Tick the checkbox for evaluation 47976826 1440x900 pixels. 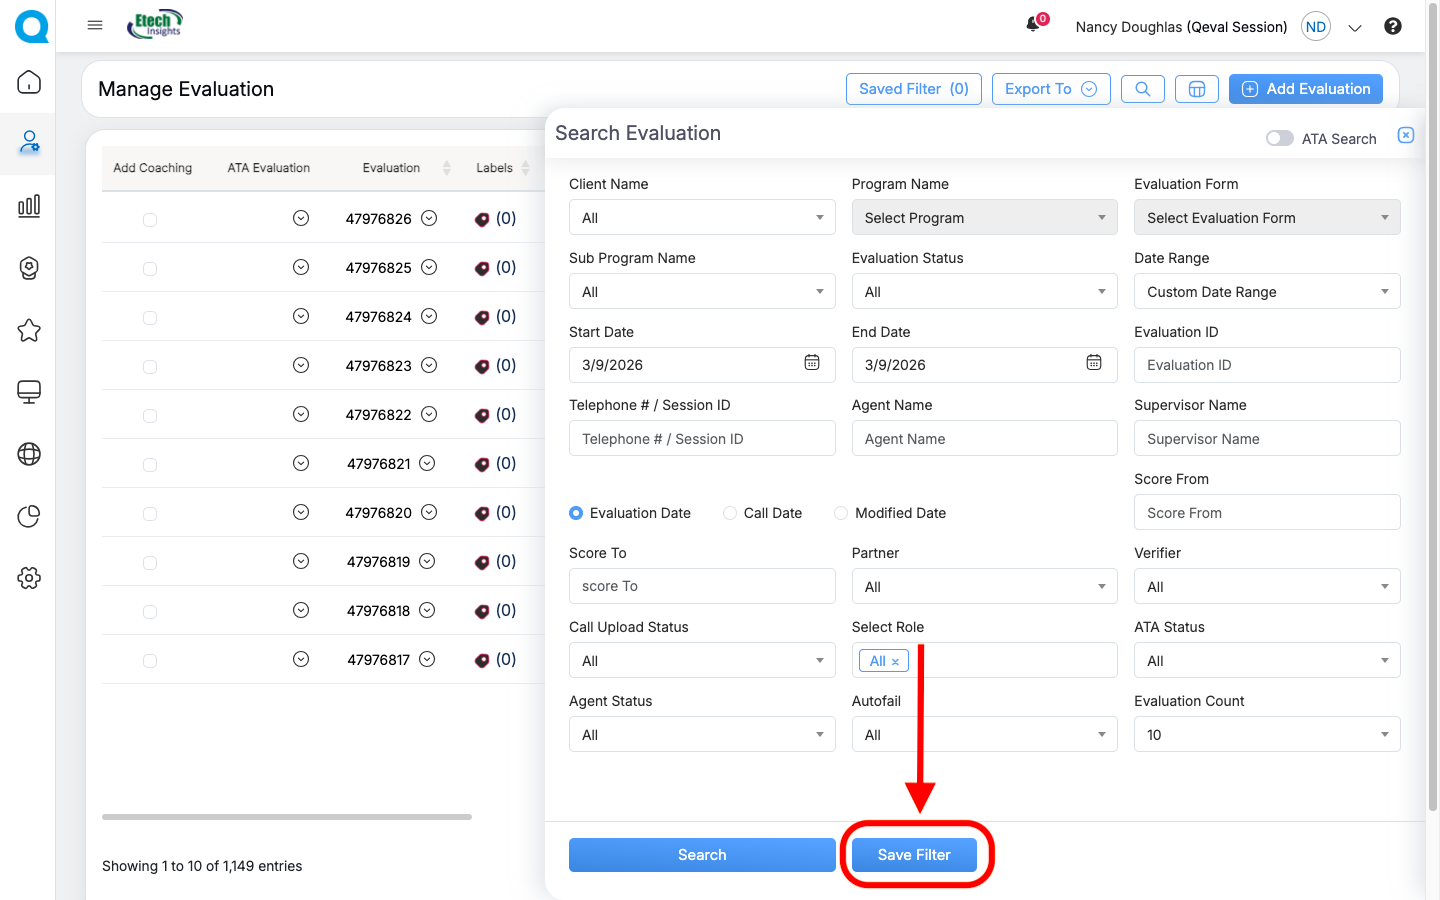150,220
